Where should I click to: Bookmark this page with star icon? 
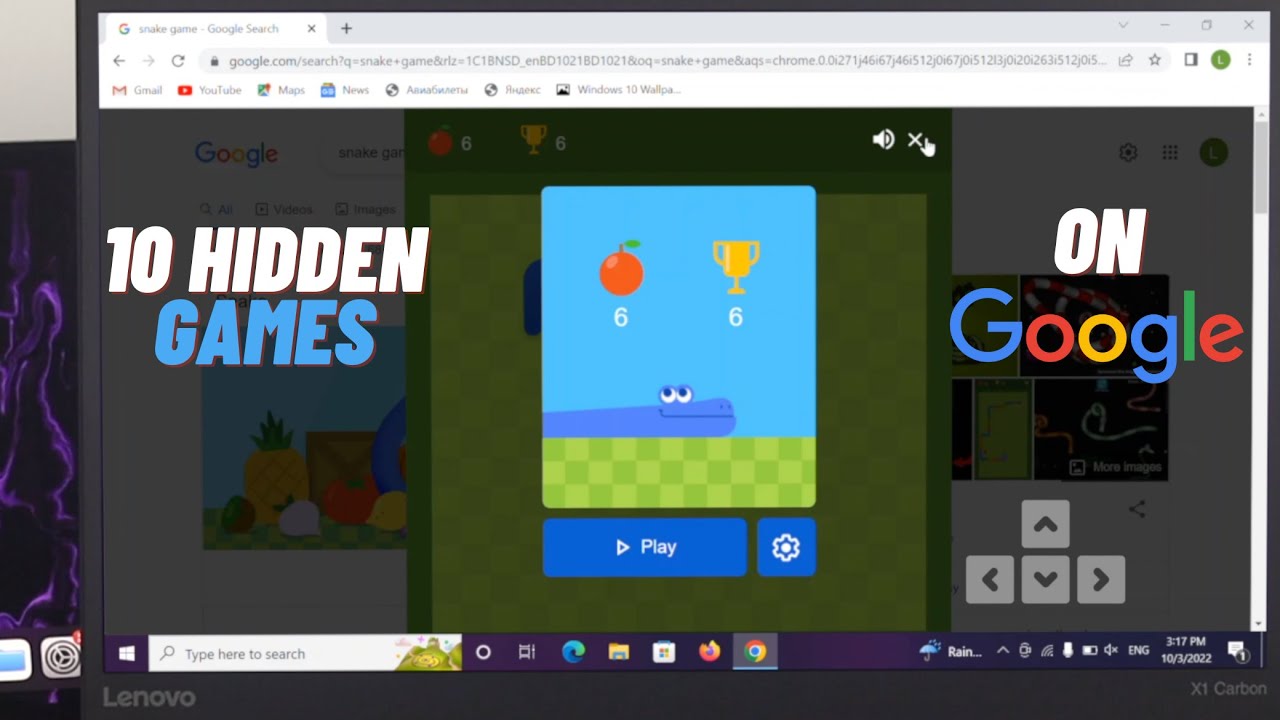click(x=1155, y=60)
